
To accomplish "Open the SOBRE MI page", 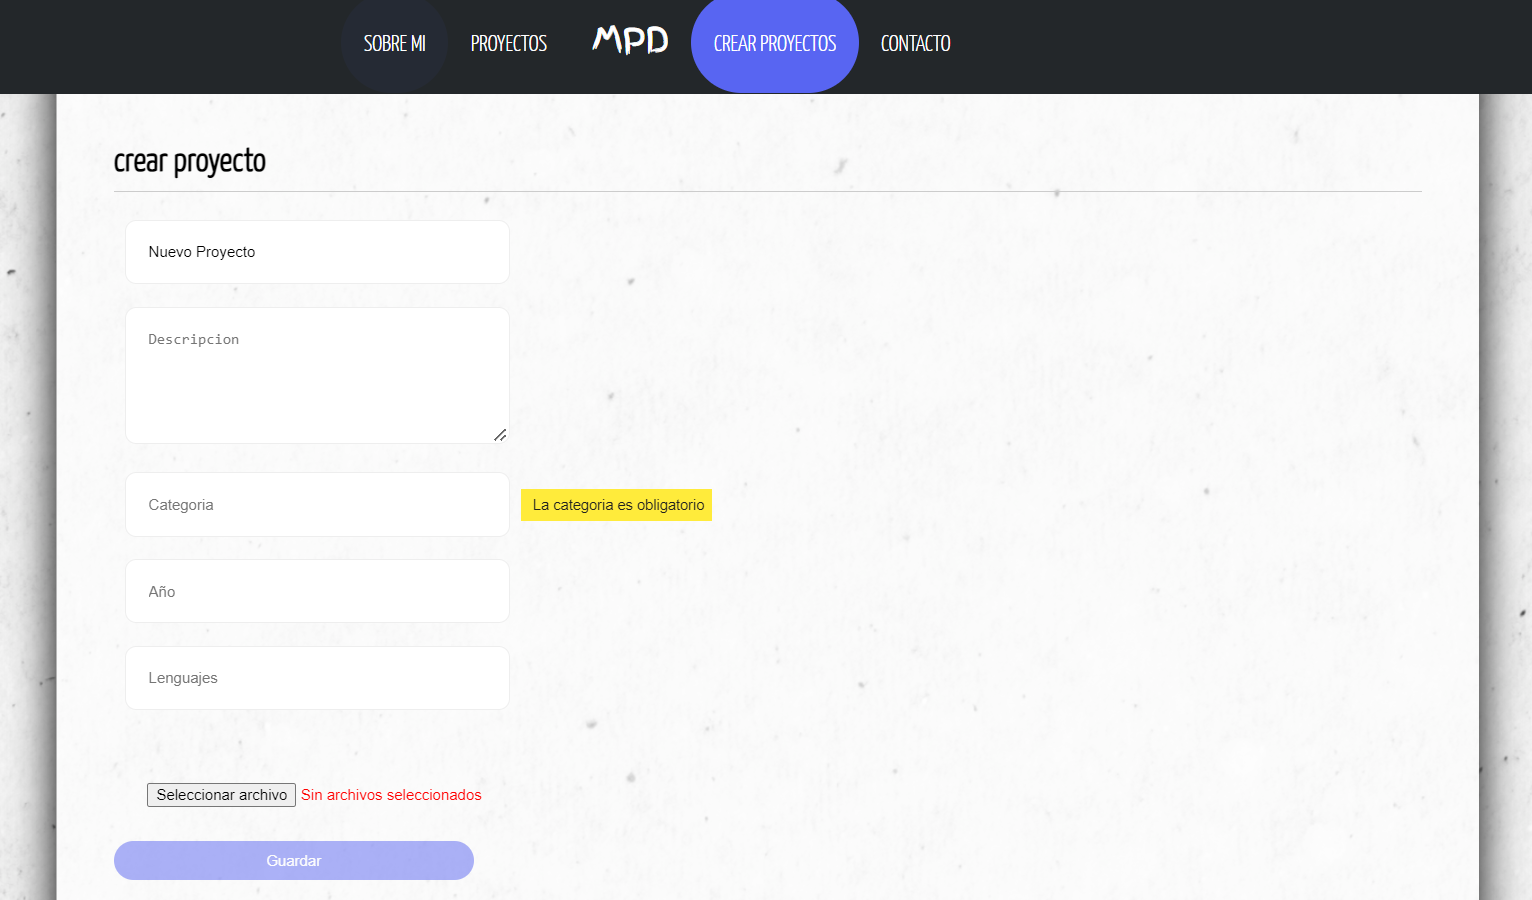I will [x=394, y=43].
